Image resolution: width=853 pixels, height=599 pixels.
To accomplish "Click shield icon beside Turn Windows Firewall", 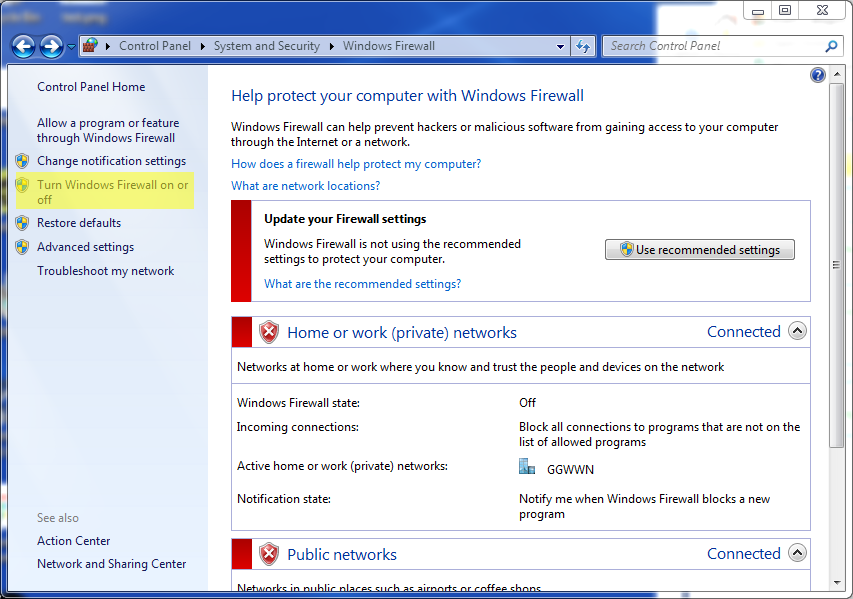I will (x=22, y=185).
